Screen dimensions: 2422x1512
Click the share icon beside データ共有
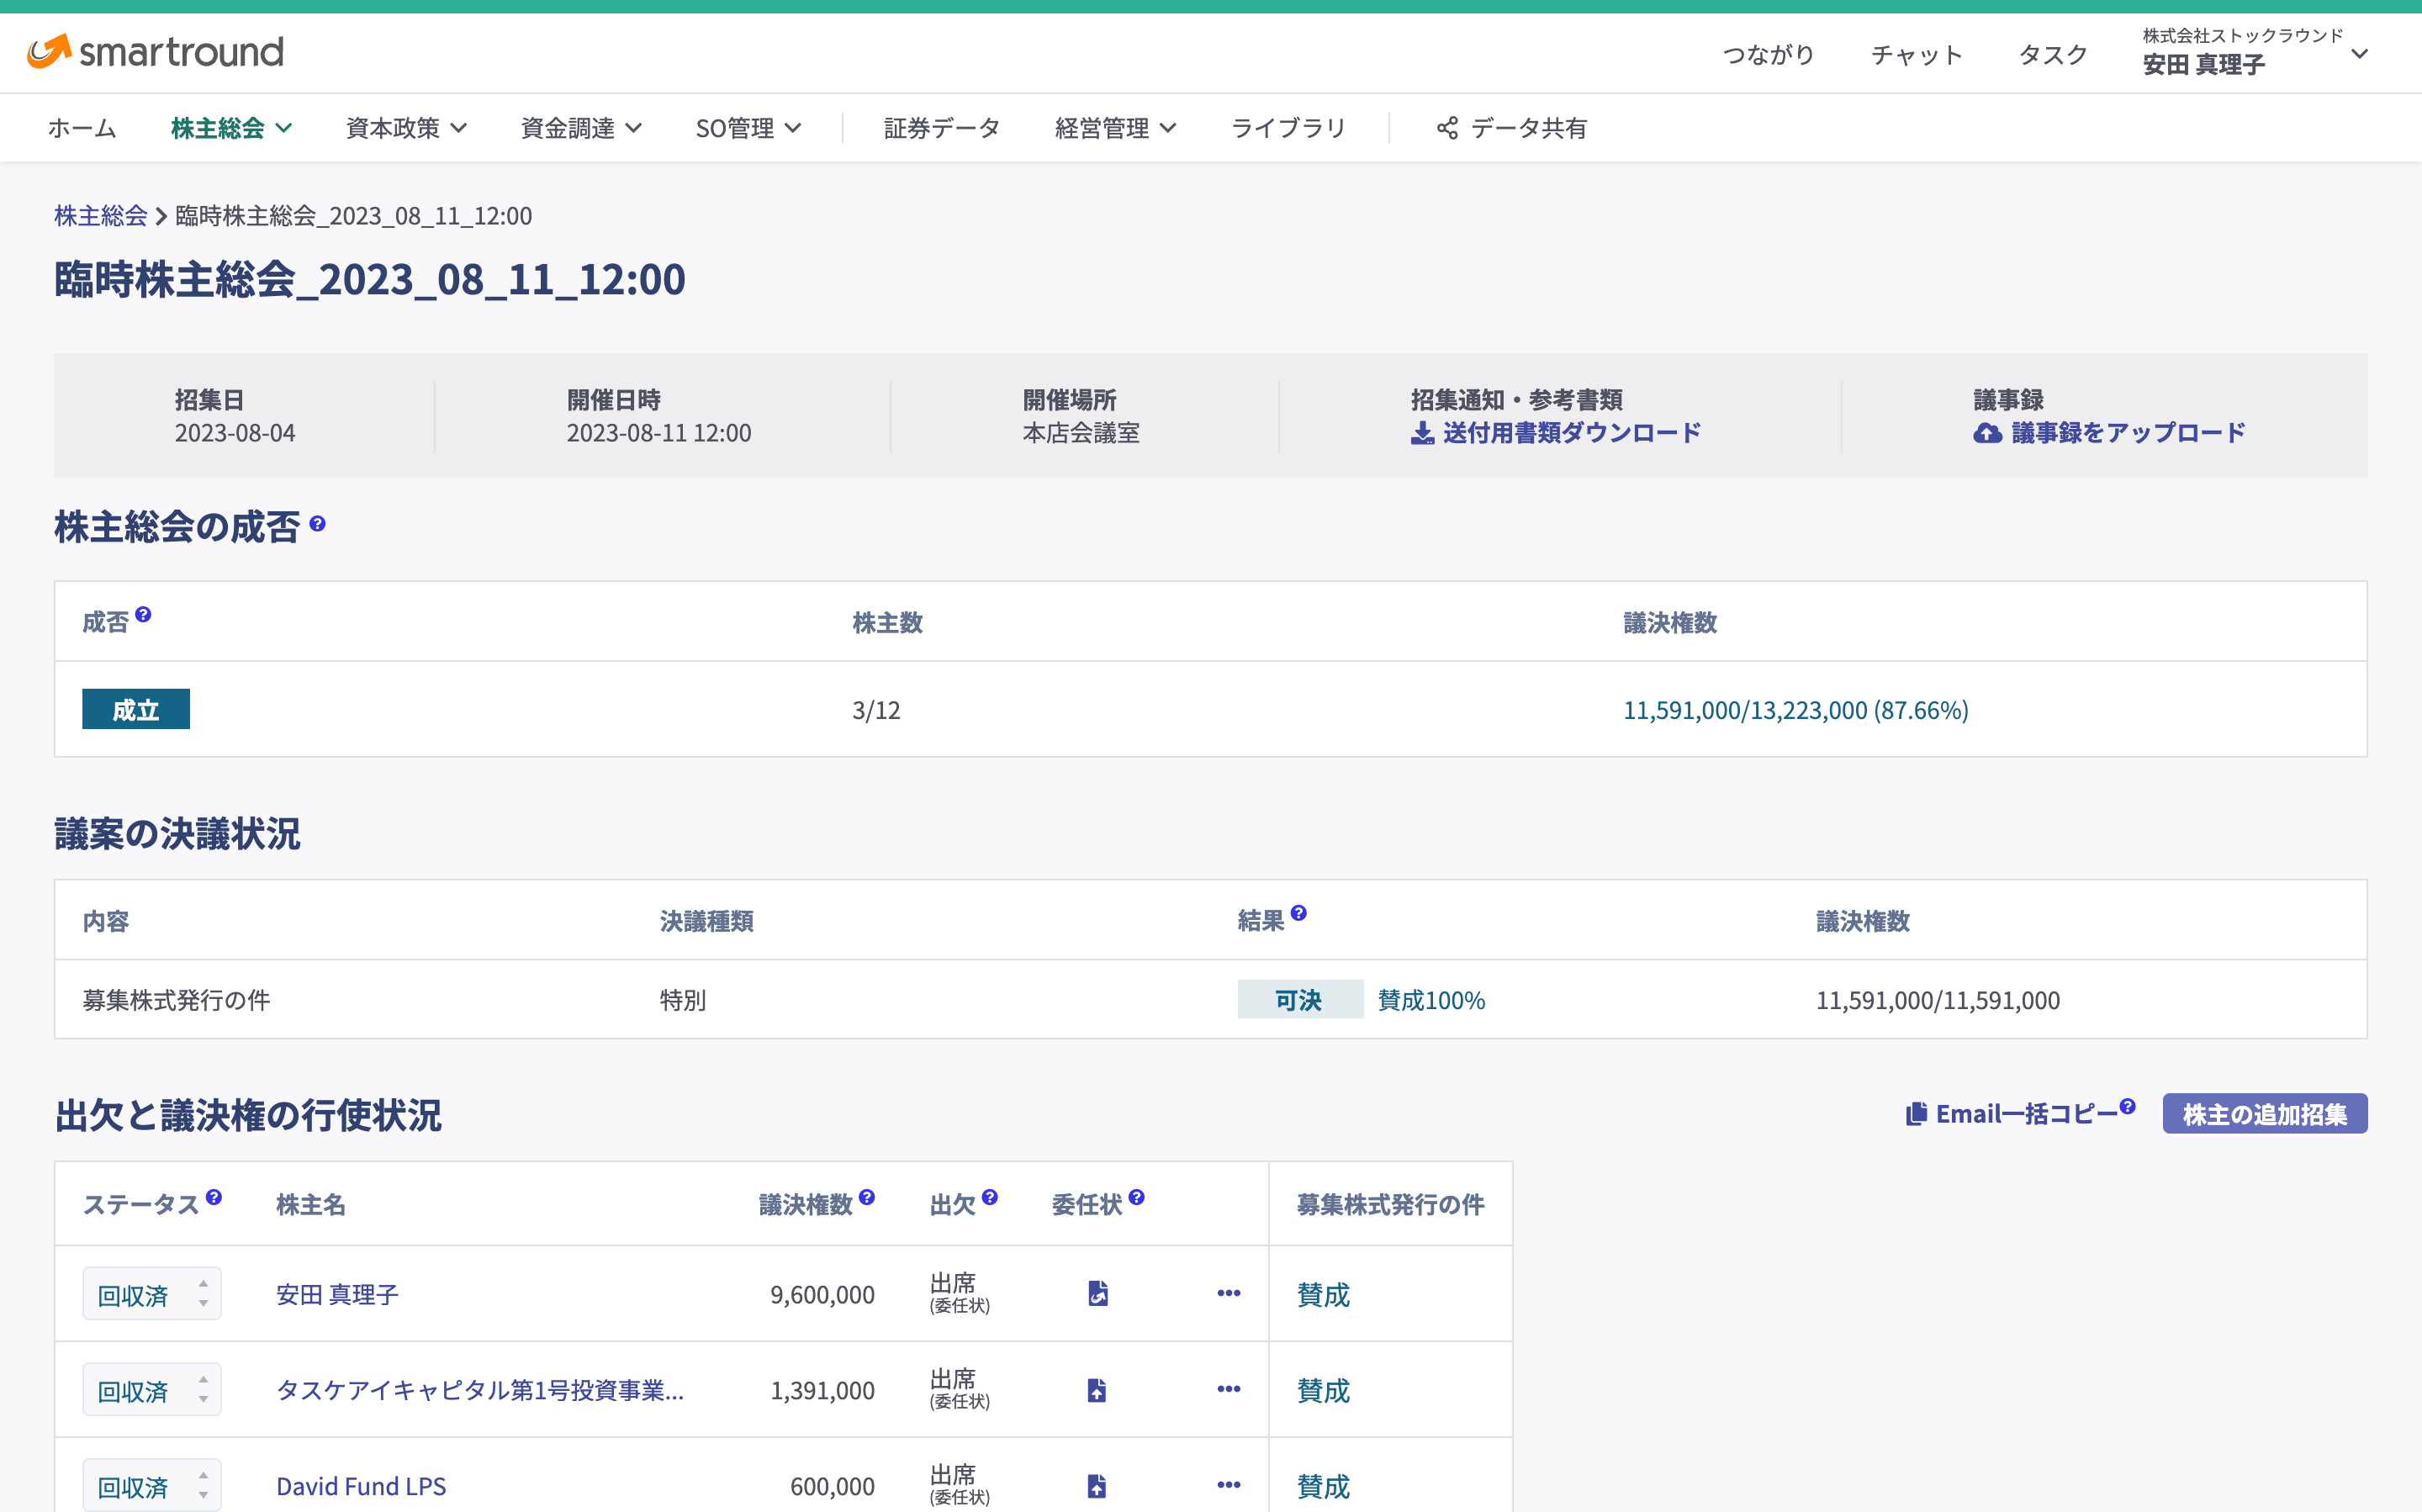tap(1447, 128)
